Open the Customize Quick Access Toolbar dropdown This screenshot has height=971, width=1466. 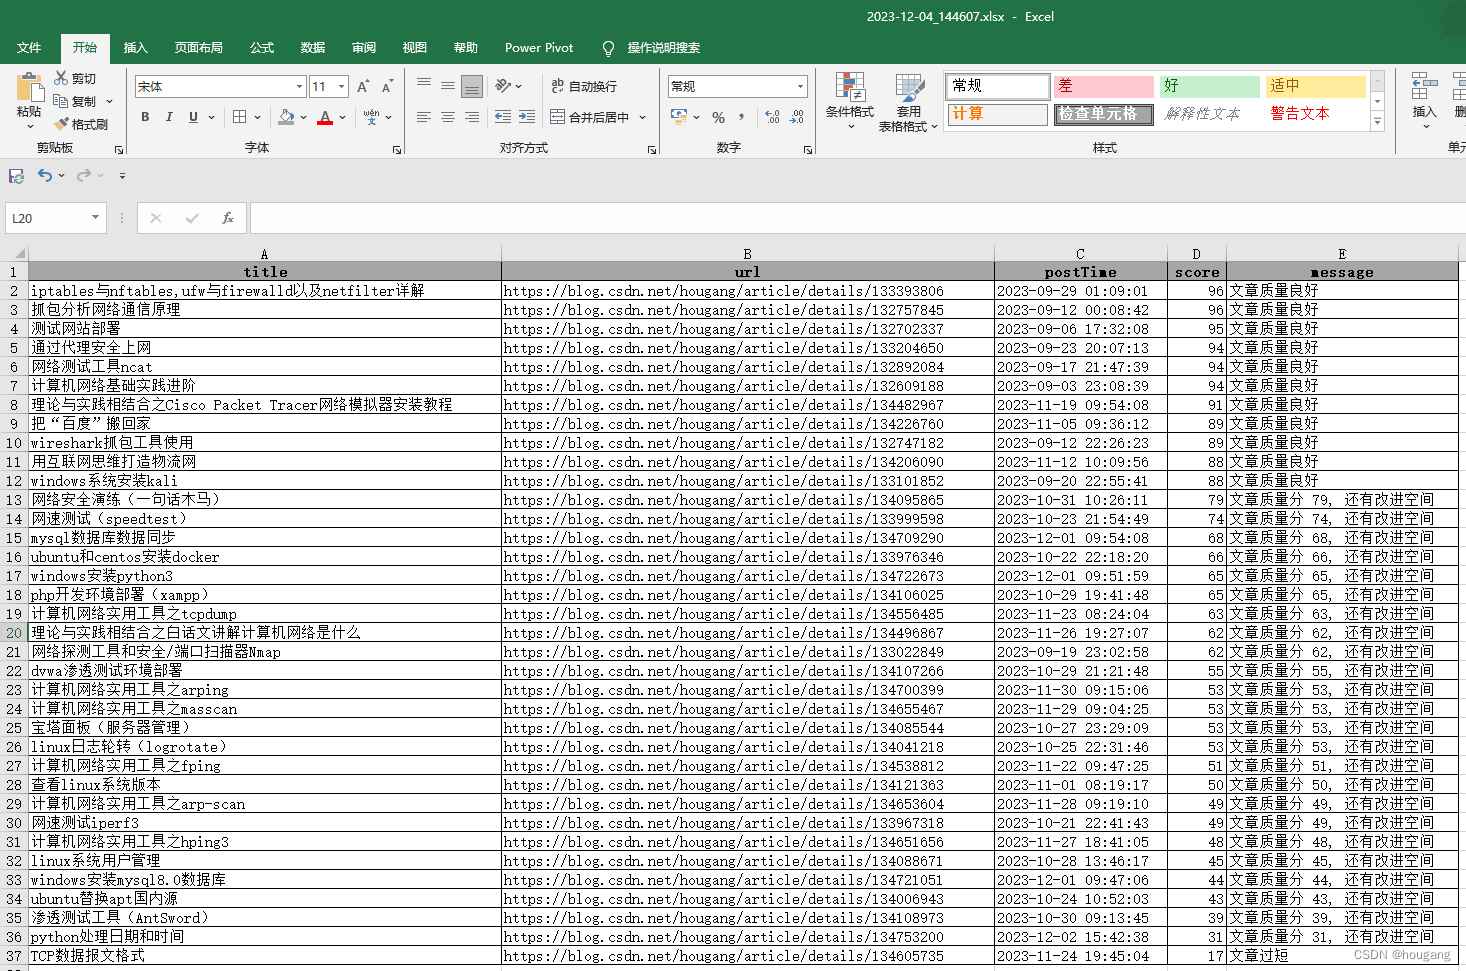click(x=122, y=176)
